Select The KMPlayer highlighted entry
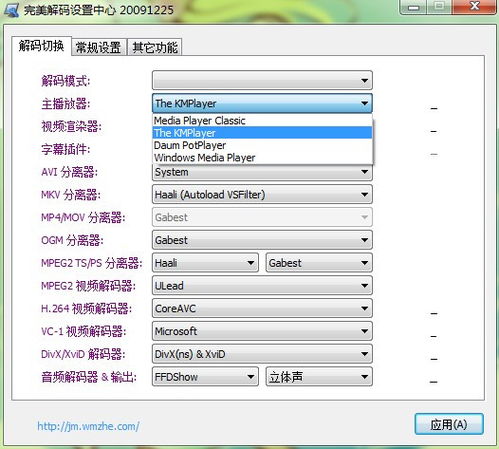This screenshot has width=499, height=449. (x=262, y=133)
